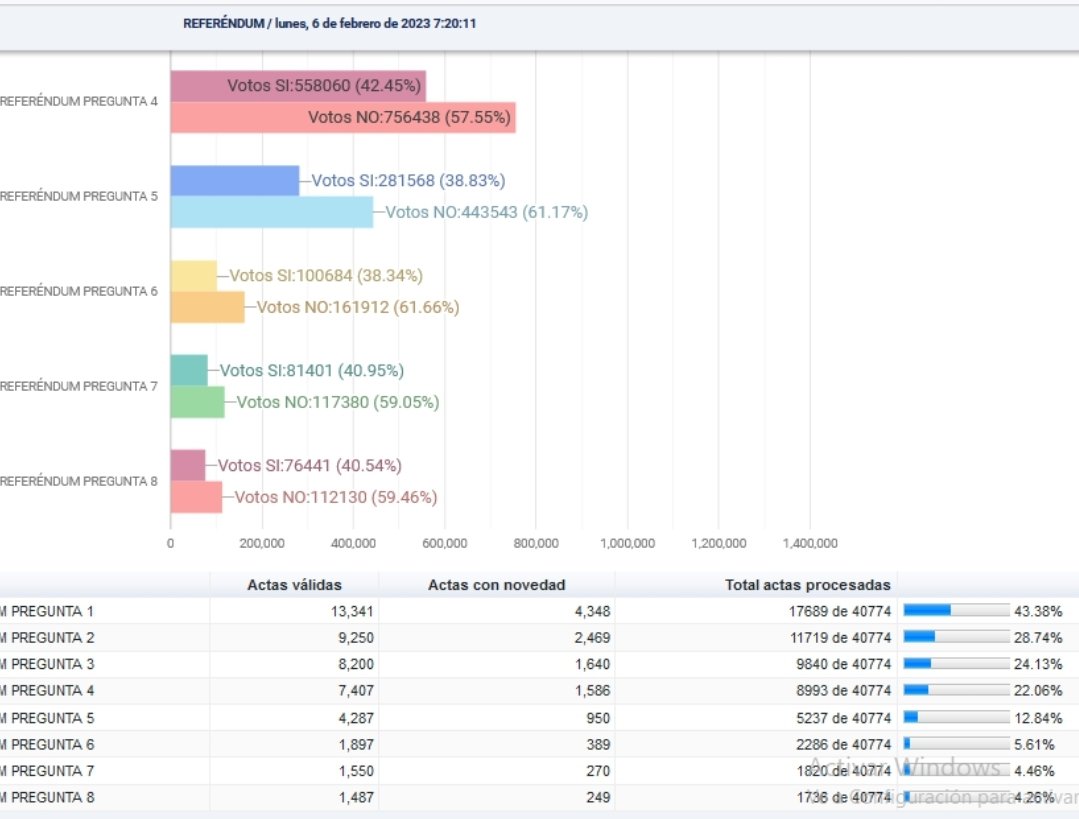Image resolution: width=1079 pixels, height=819 pixels.
Task: Select the light blue Votos NO bar of Pregunta 5
Action: coord(272,212)
